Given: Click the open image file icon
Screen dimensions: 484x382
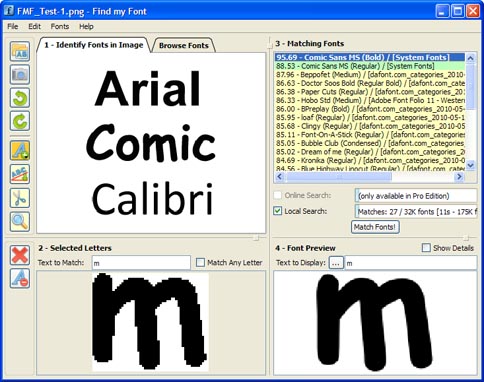Looking at the screenshot, I should (20, 51).
